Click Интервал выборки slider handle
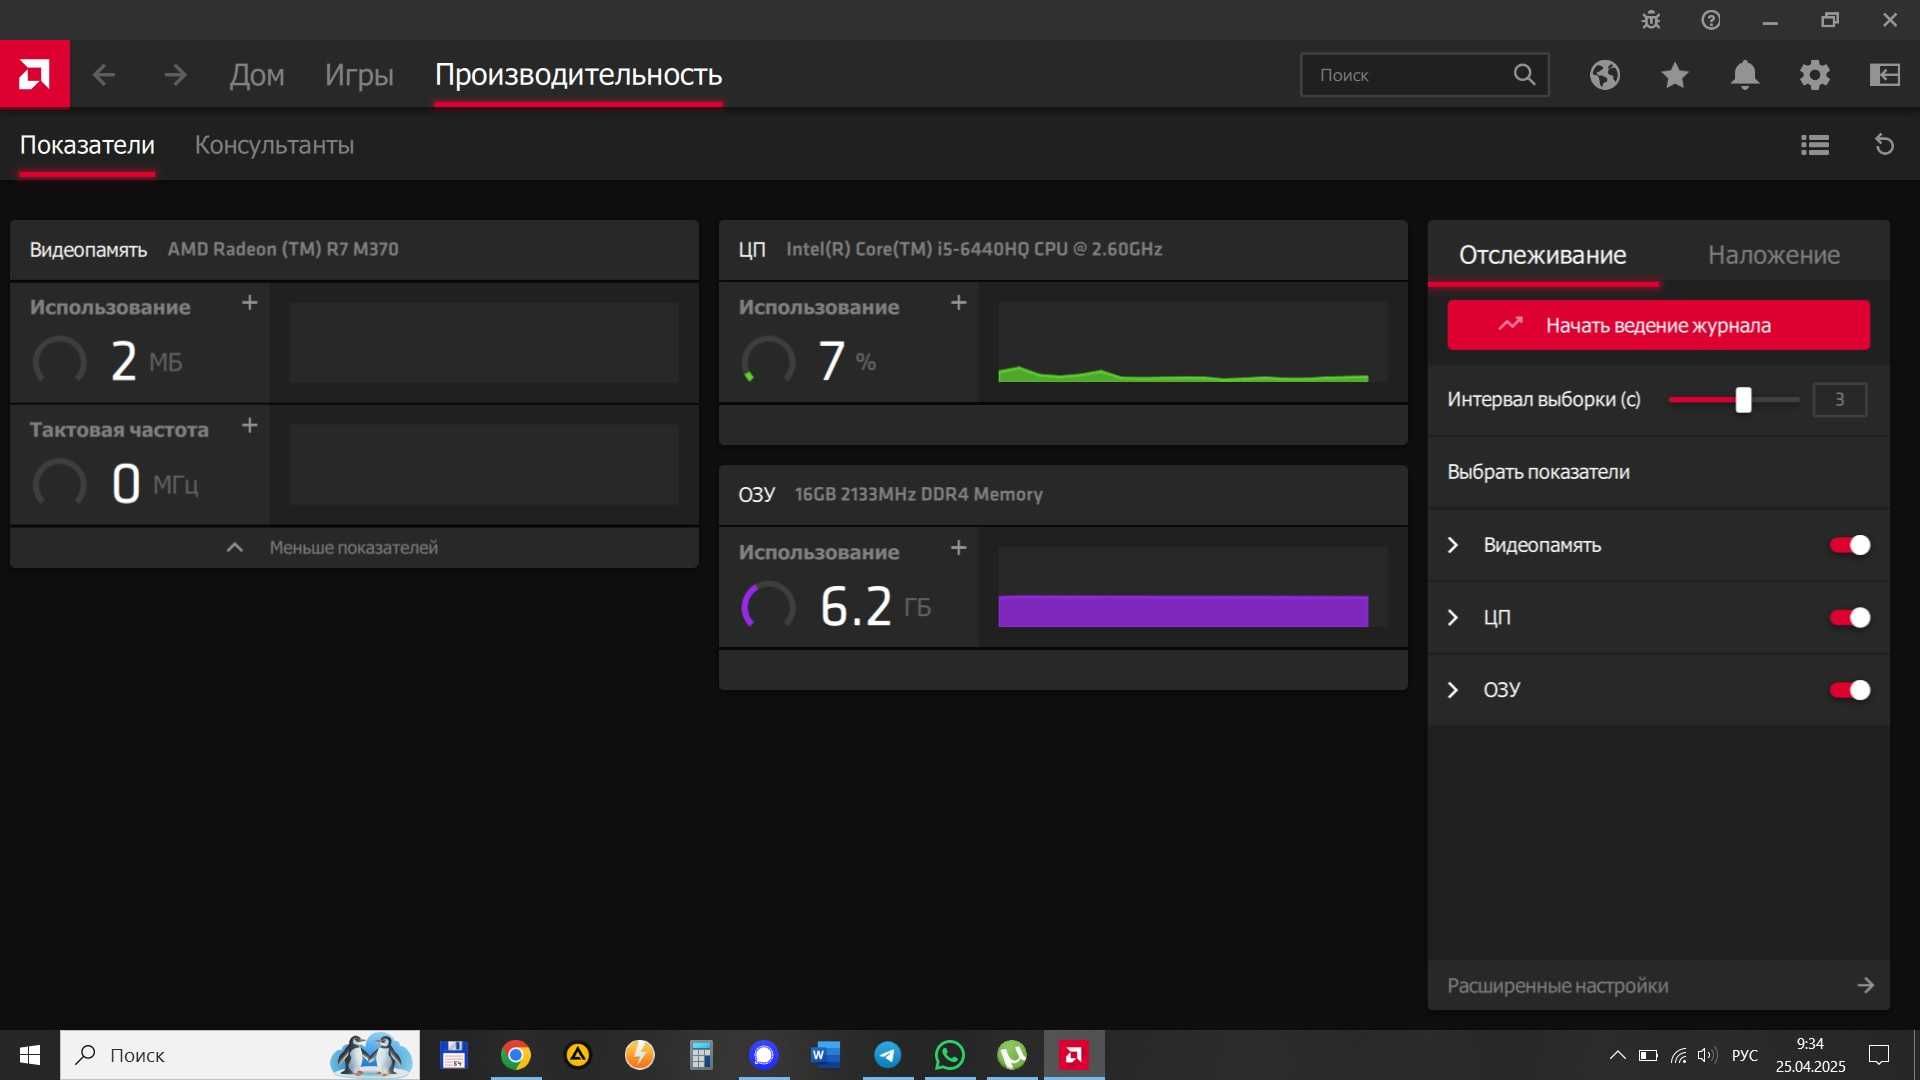 click(1743, 400)
